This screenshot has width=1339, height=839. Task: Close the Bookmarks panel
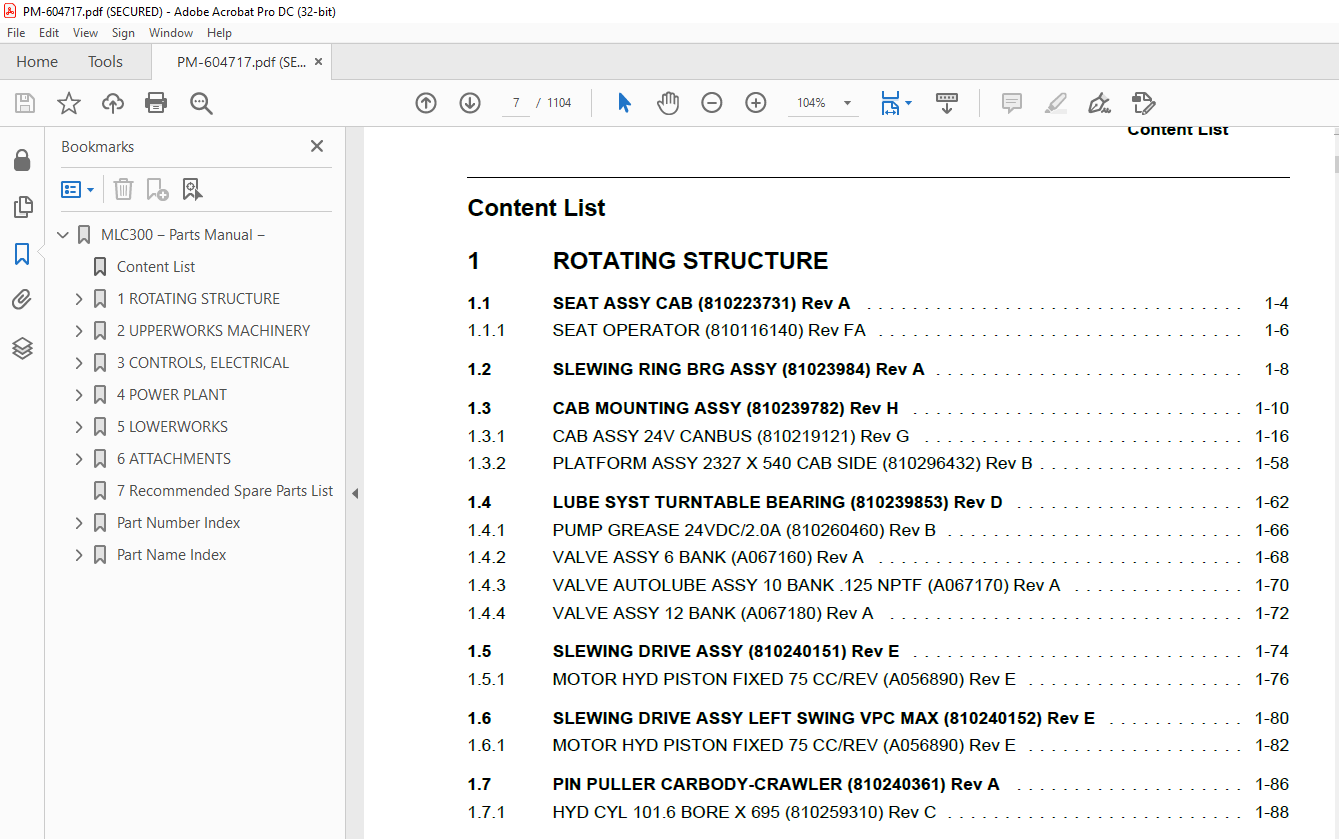(317, 146)
